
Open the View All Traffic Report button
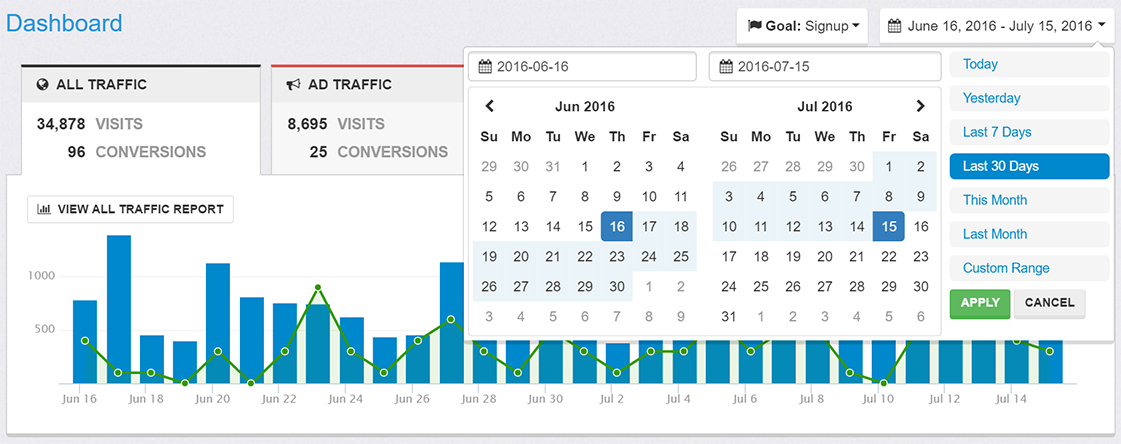(x=131, y=209)
